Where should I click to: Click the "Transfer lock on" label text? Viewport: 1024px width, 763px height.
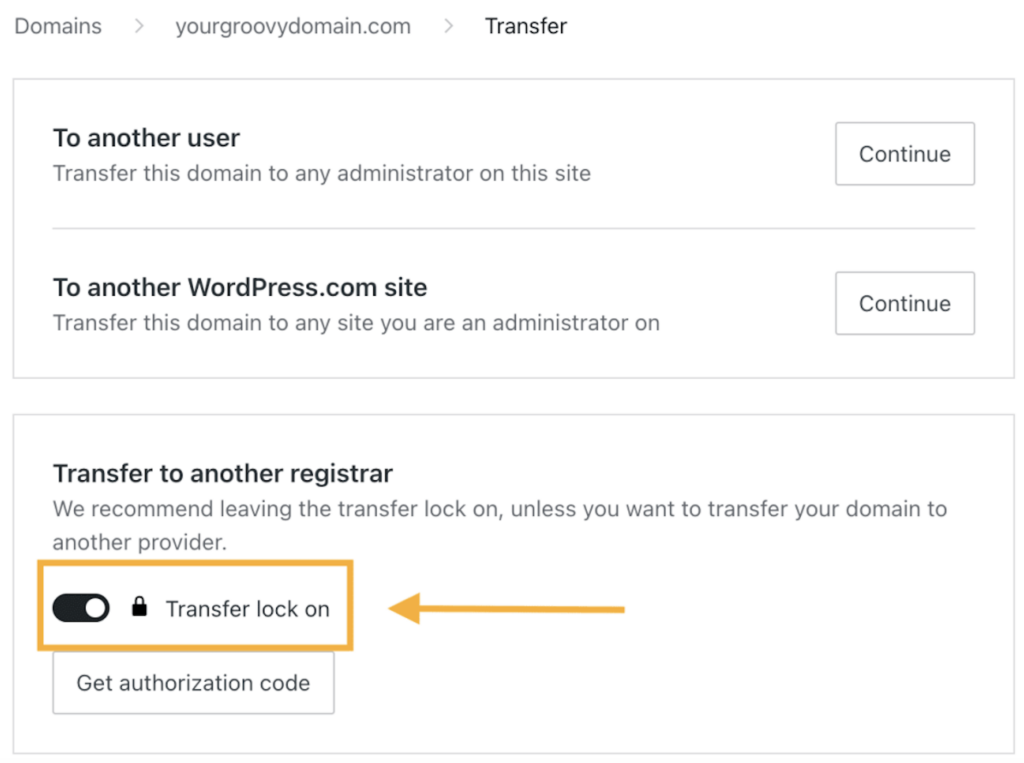point(248,609)
